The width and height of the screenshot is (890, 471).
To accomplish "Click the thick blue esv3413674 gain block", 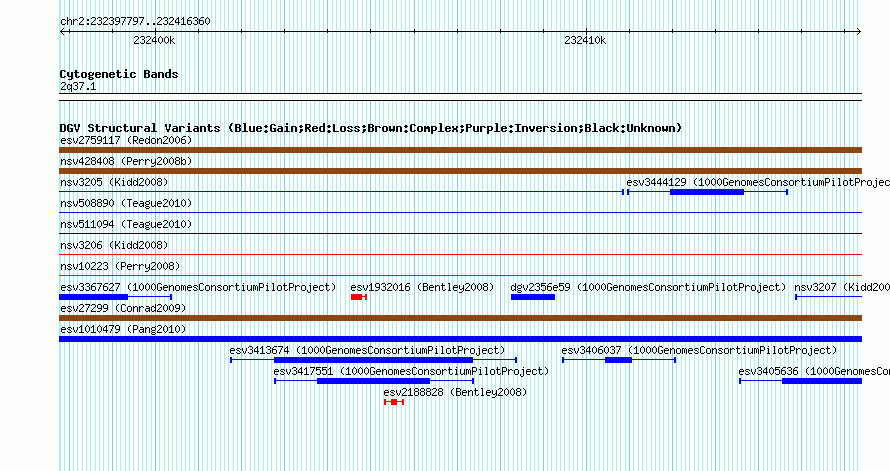I will 373,360.
